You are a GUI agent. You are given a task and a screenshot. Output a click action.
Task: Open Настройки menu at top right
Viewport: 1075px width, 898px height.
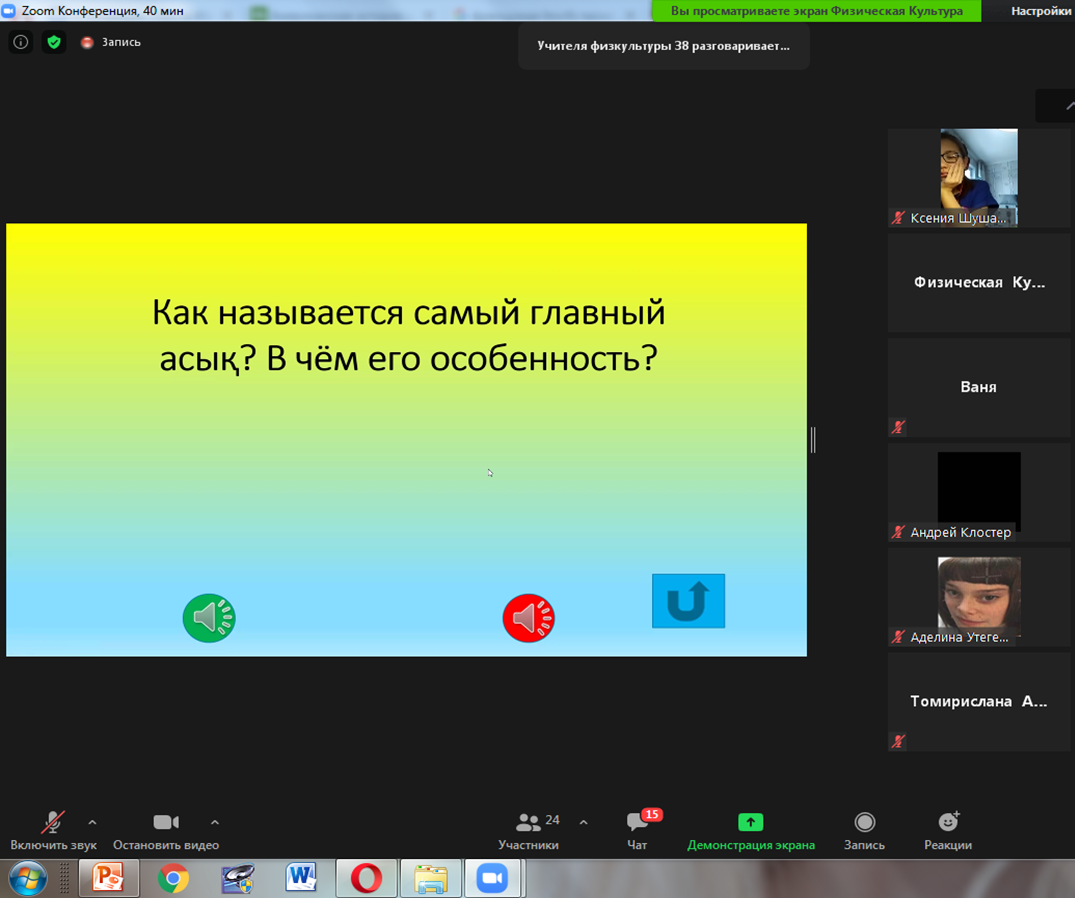click(1040, 11)
